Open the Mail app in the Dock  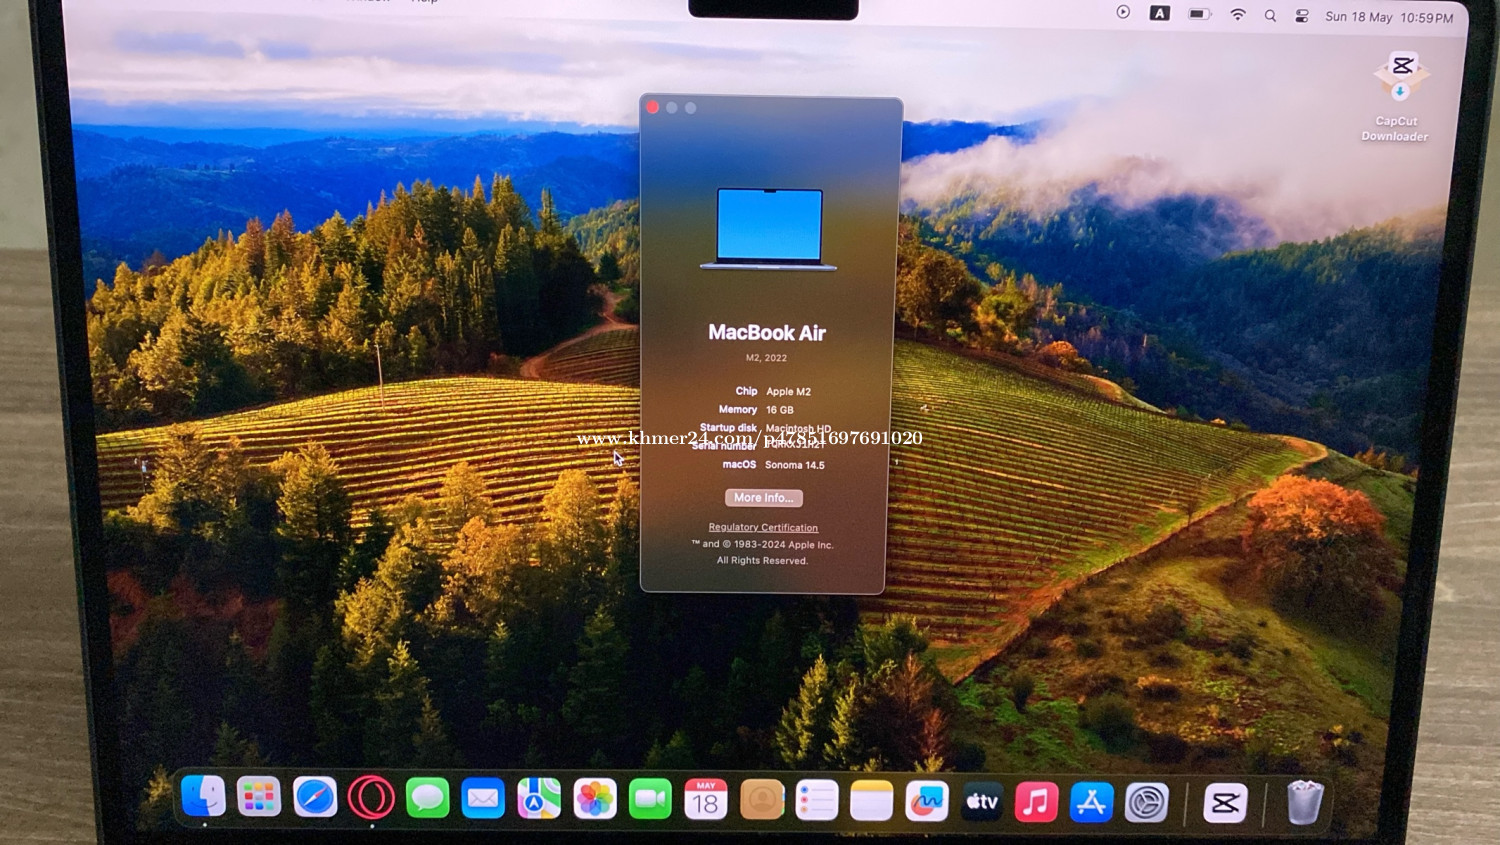point(483,798)
